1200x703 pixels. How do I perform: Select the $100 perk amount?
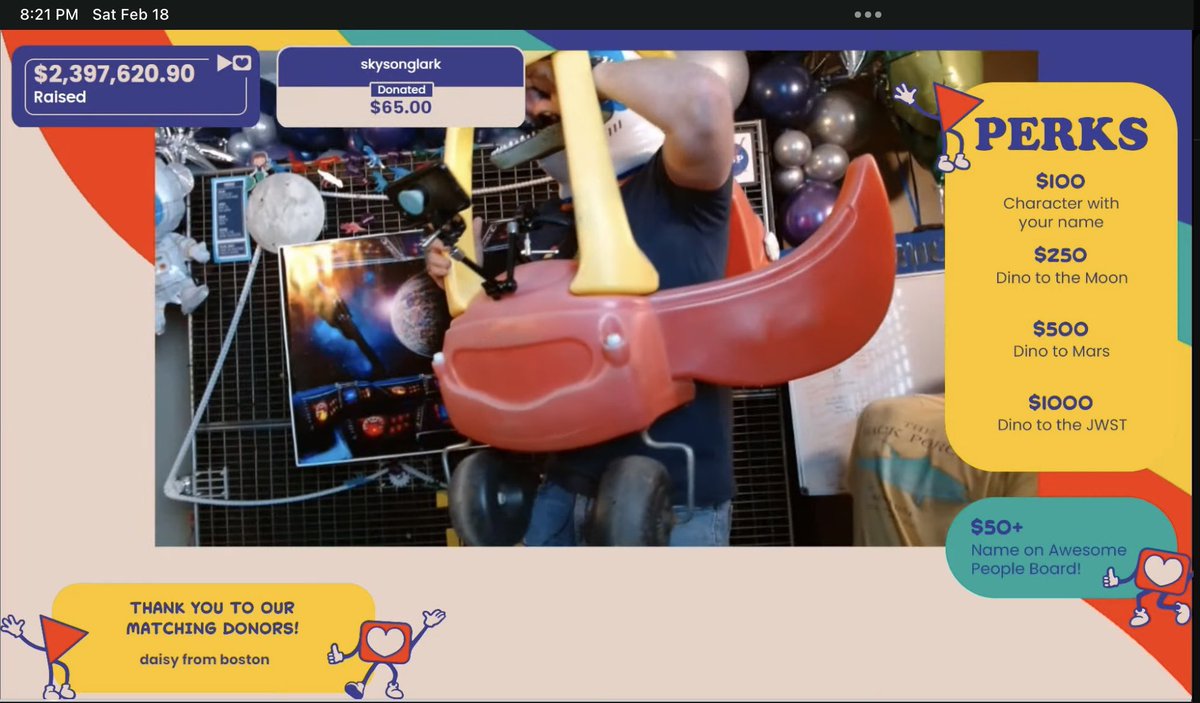(x=1060, y=182)
